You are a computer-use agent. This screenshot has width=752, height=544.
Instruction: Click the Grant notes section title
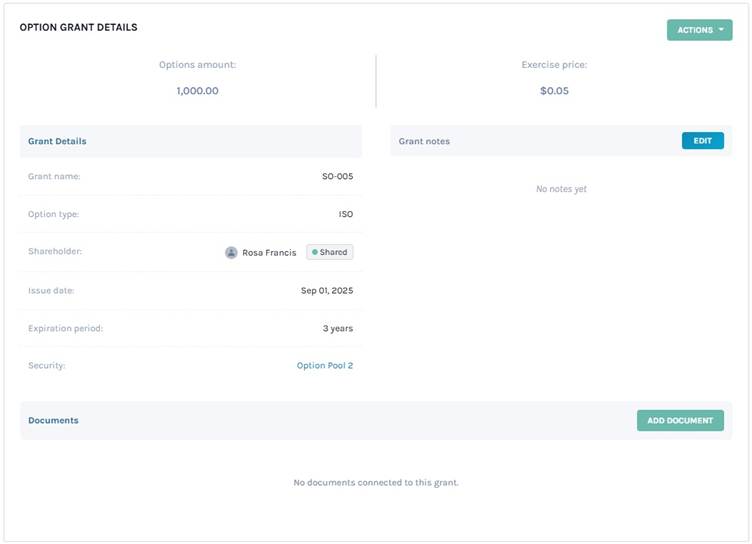pos(424,141)
